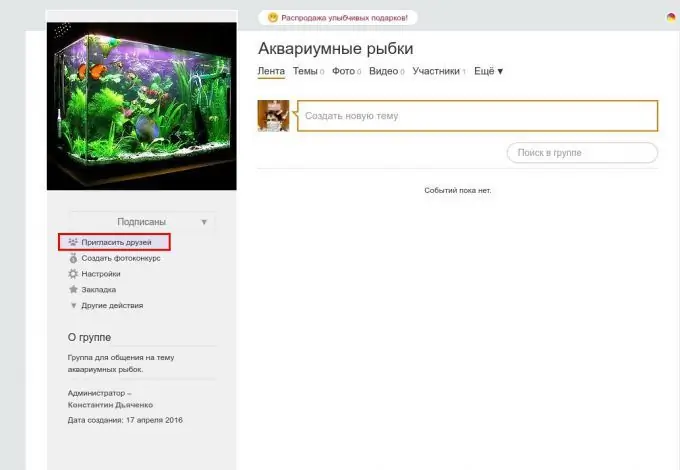The image size is (680, 470).
Task: Click the Создать новую тему field
Action: [478, 116]
